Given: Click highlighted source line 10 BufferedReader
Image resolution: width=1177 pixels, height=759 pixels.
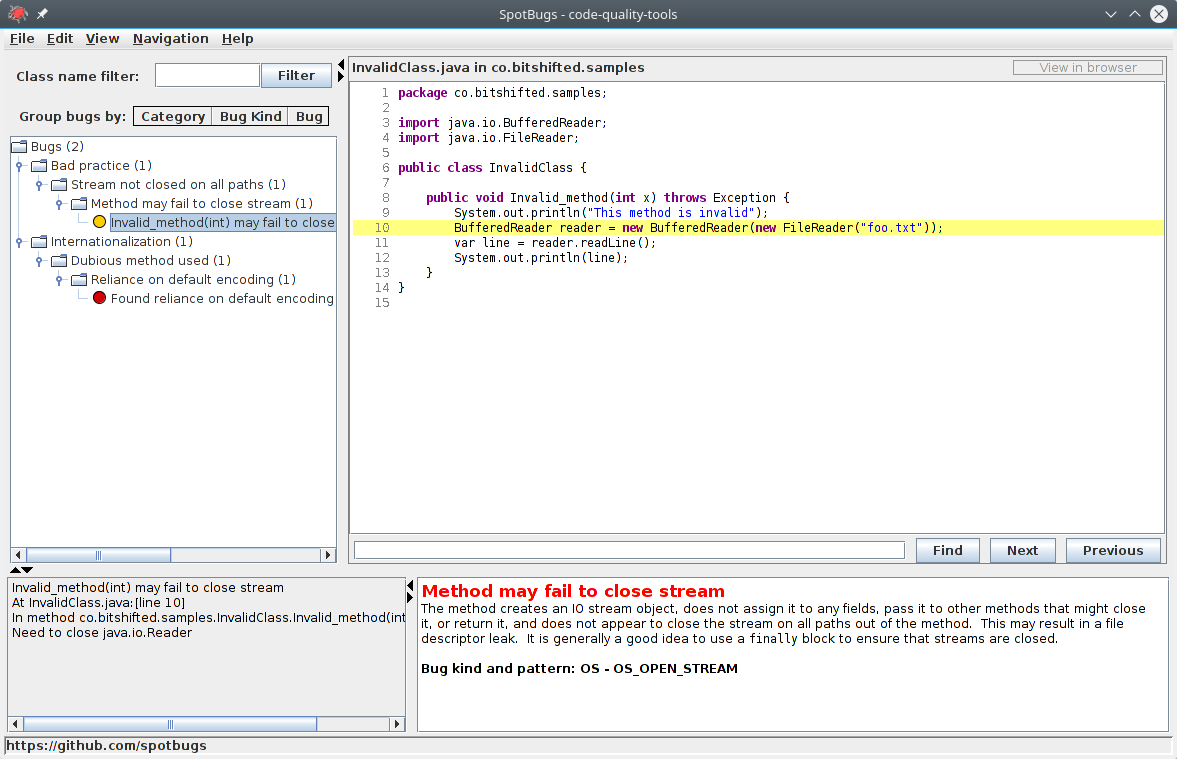Looking at the screenshot, I should coord(758,227).
